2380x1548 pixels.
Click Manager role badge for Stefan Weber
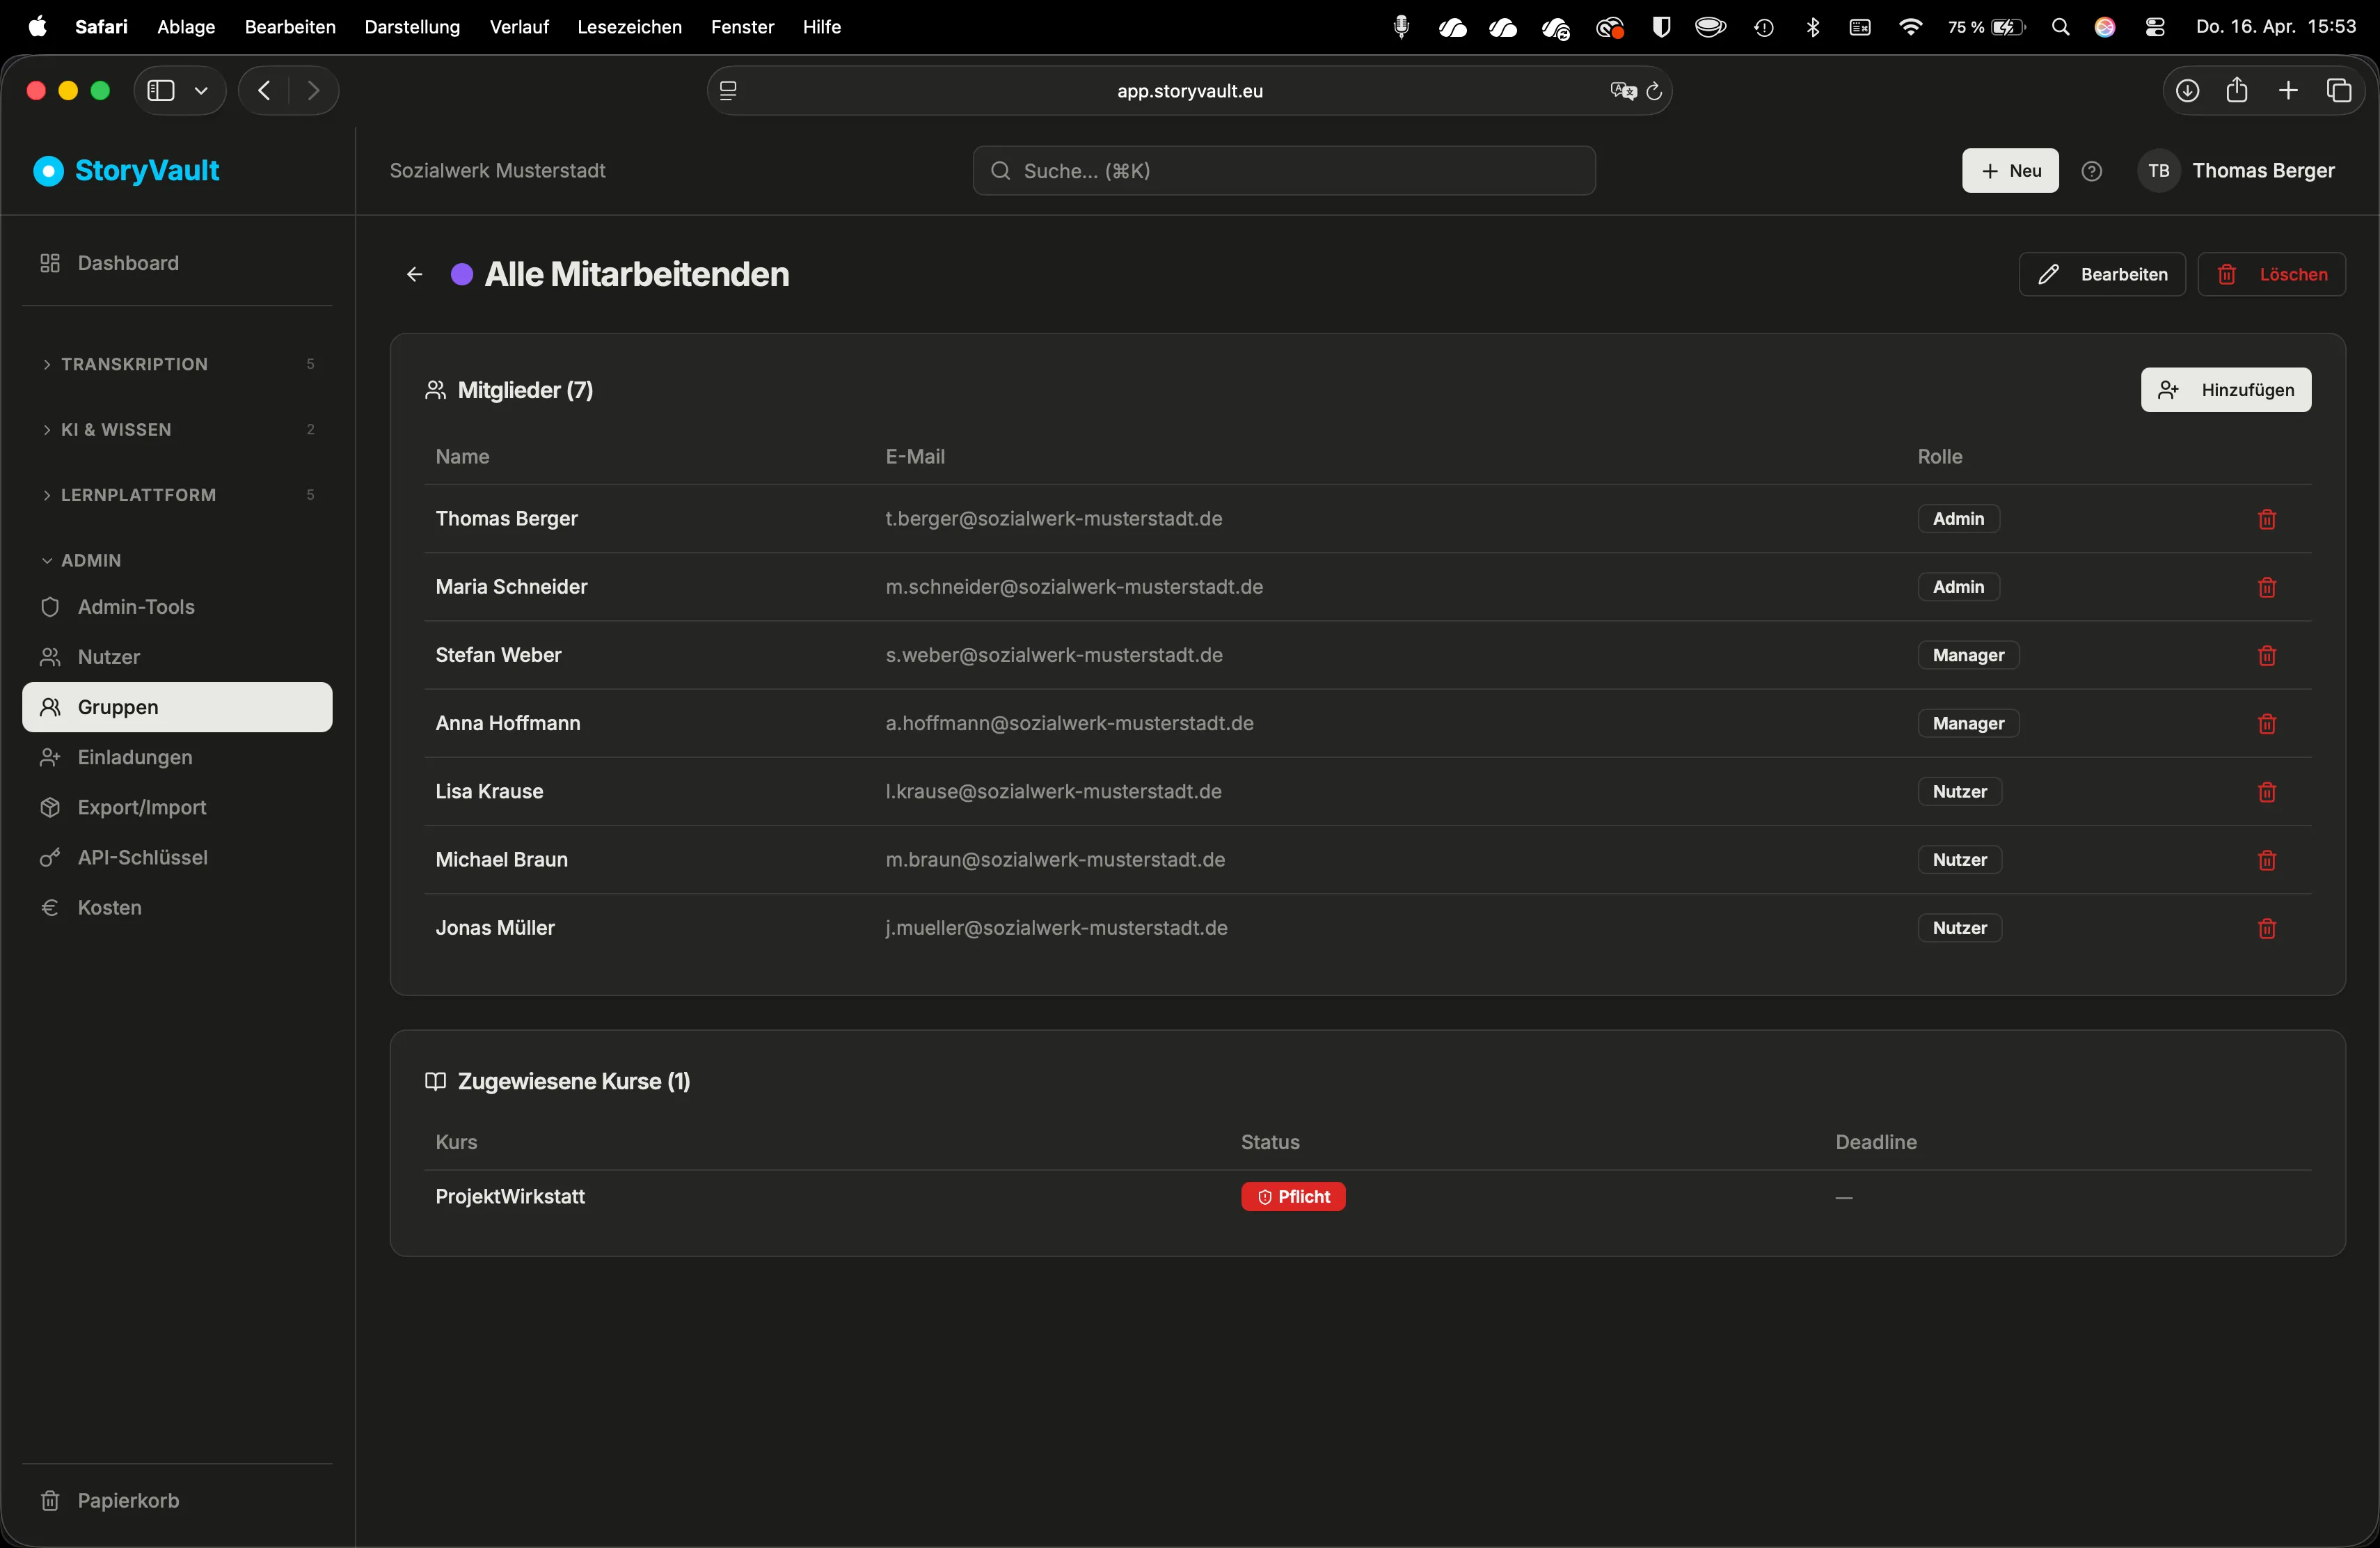1968,655
